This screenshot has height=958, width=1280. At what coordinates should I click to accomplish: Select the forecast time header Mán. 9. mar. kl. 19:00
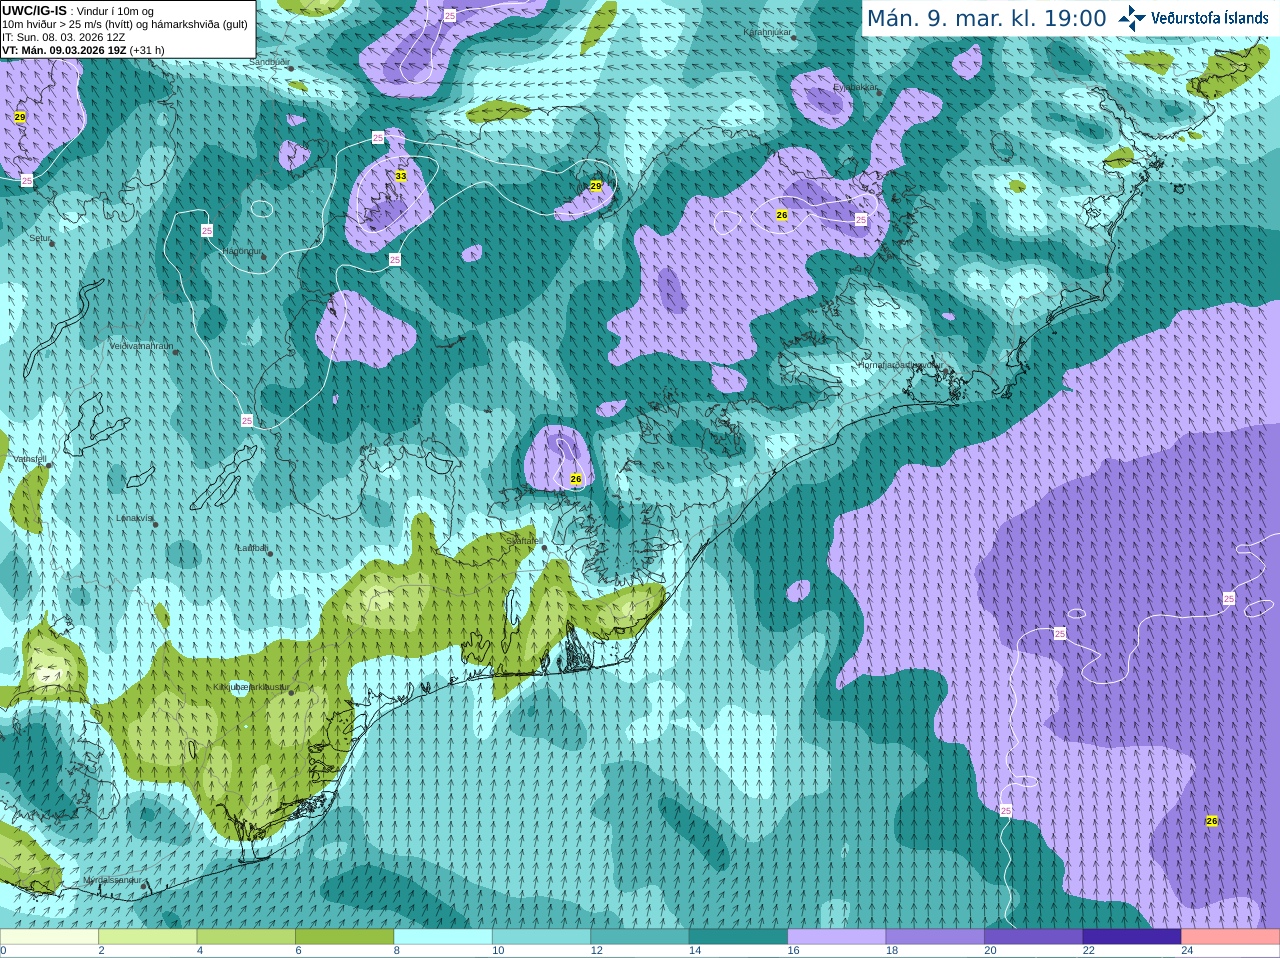point(986,19)
